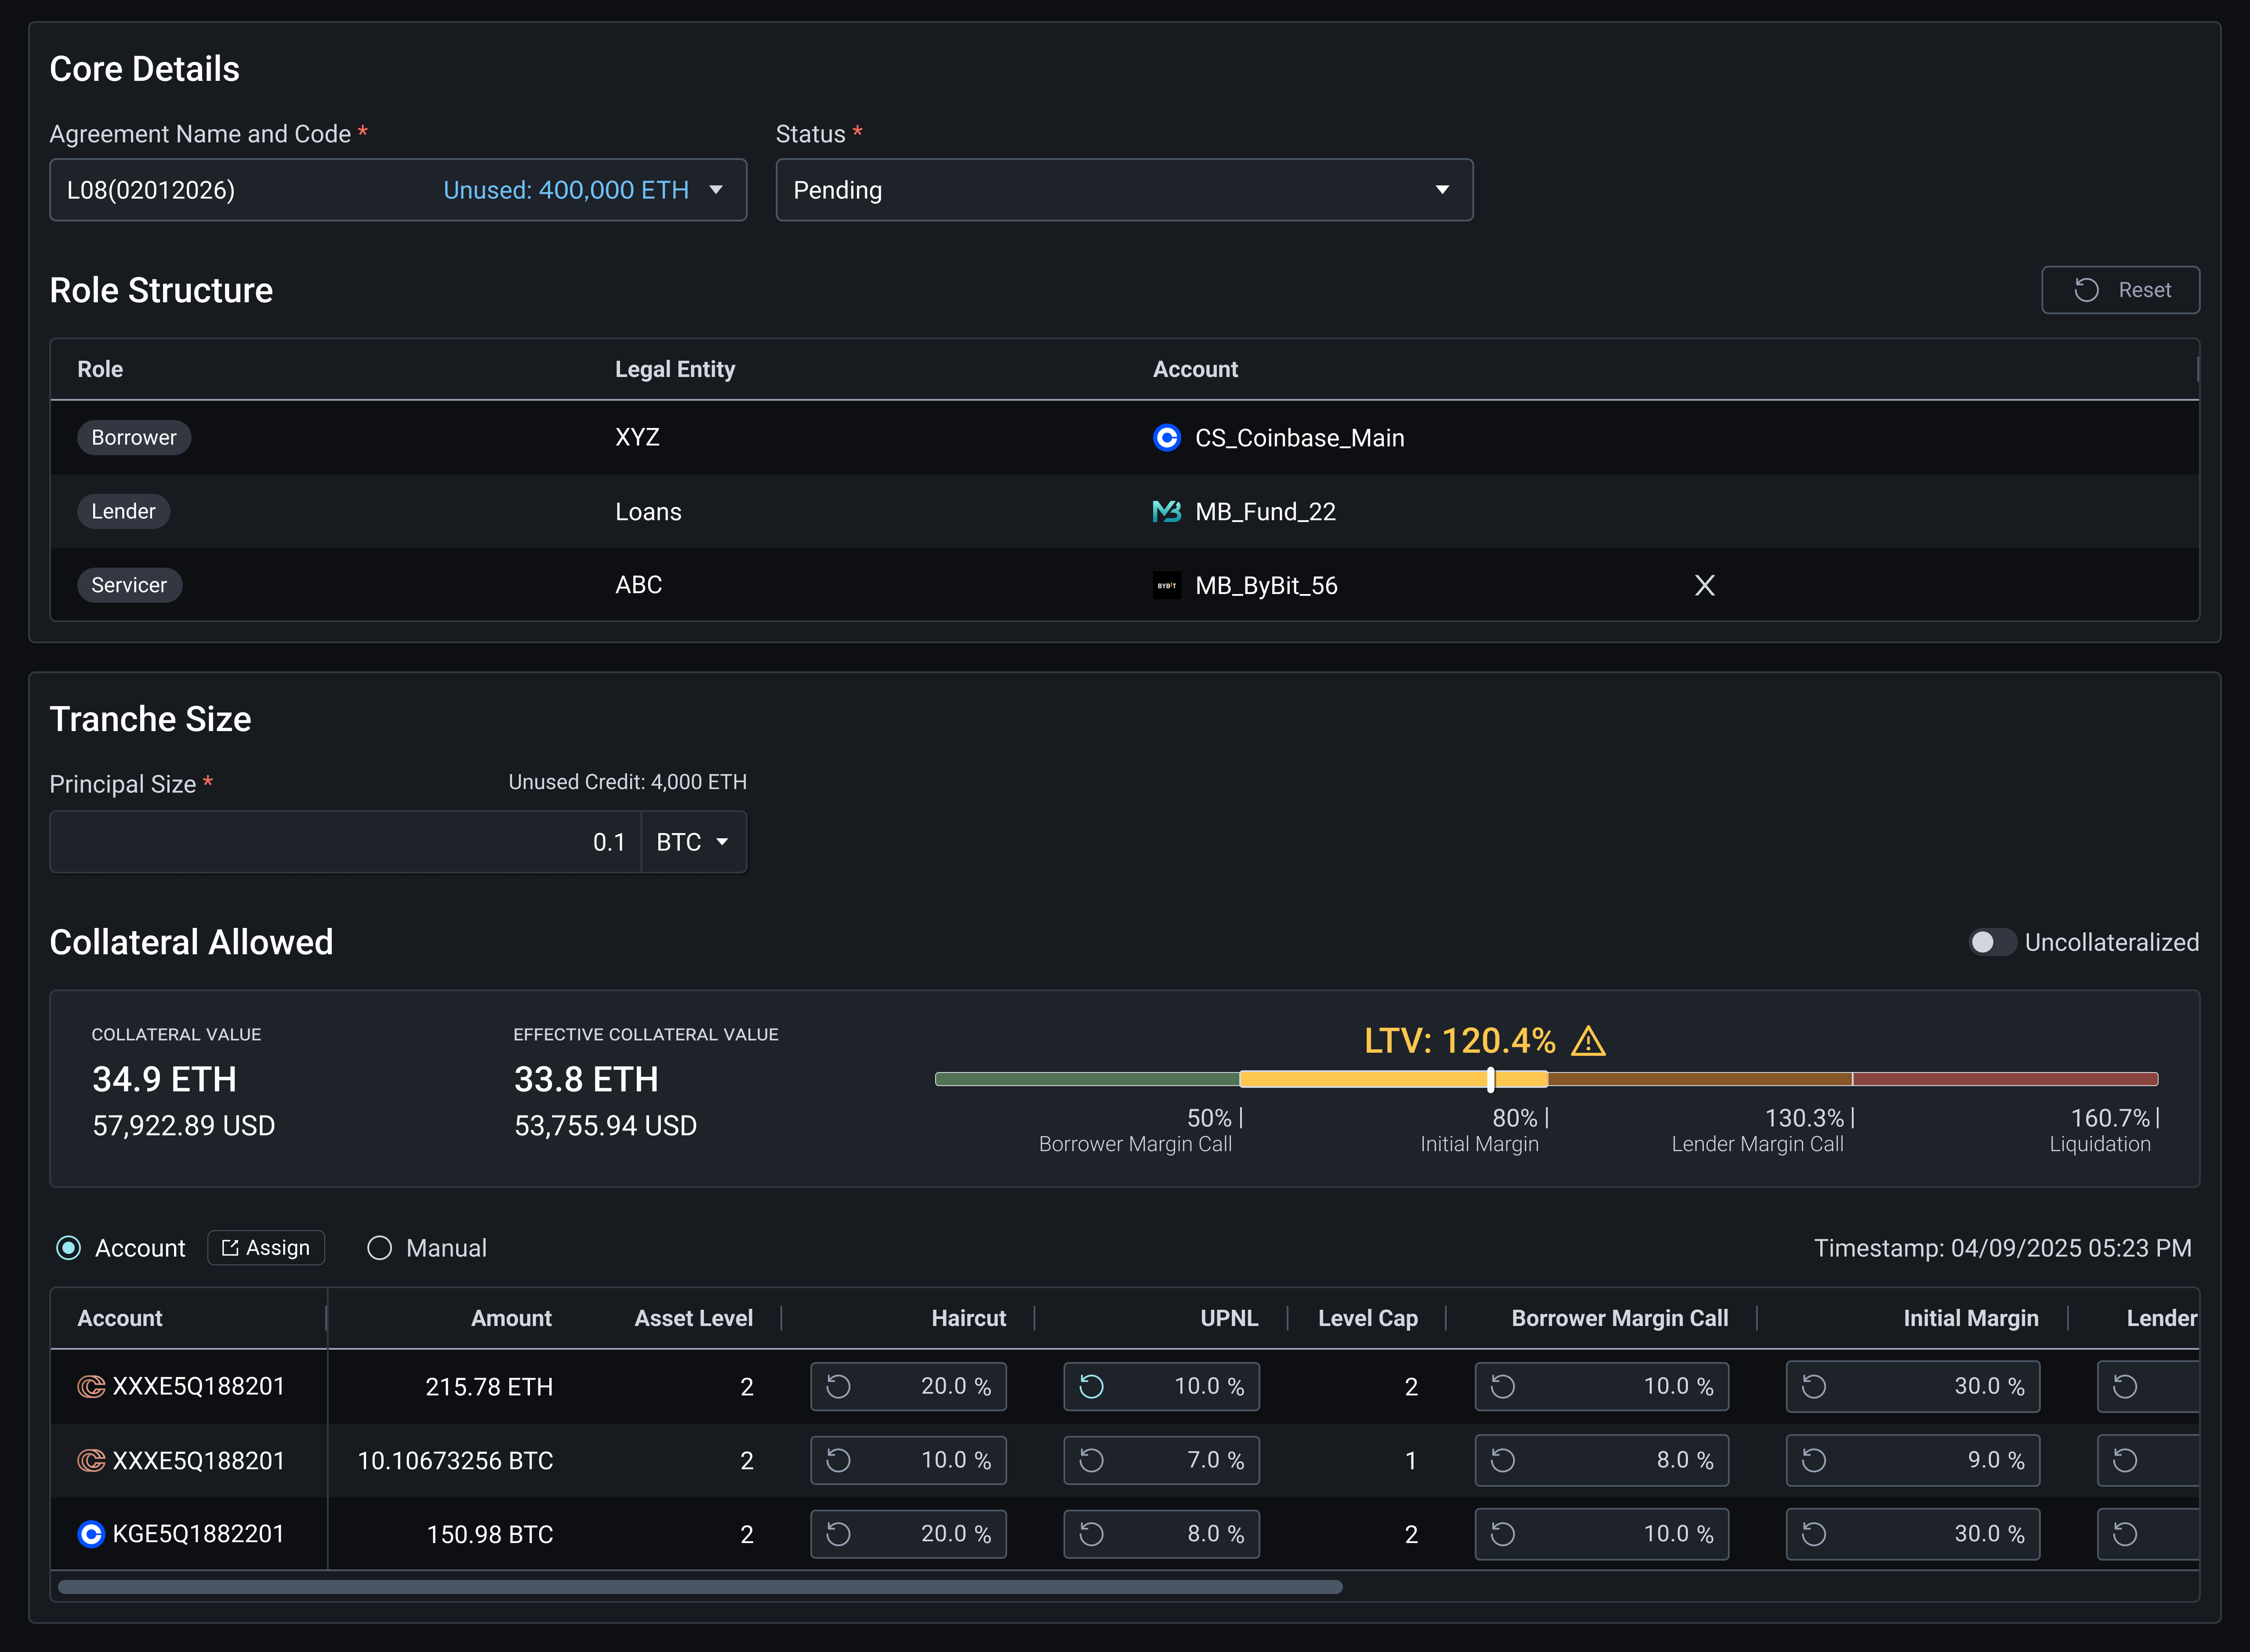Click the Coinbase icon beside CS_Coinbase_Main
This screenshot has width=2250, height=1652.
point(1167,438)
